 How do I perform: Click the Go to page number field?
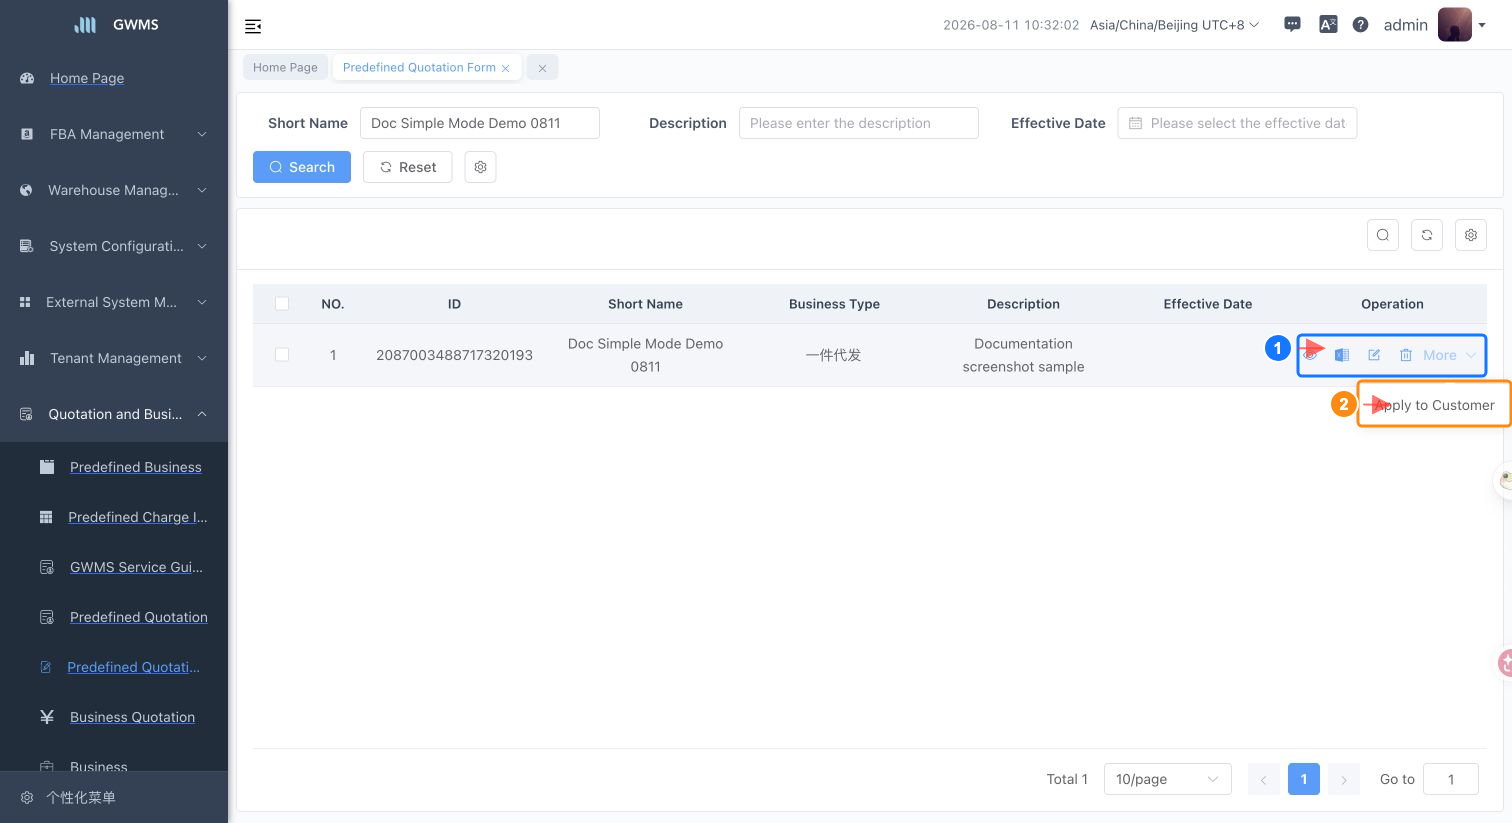(x=1451, y=779)
